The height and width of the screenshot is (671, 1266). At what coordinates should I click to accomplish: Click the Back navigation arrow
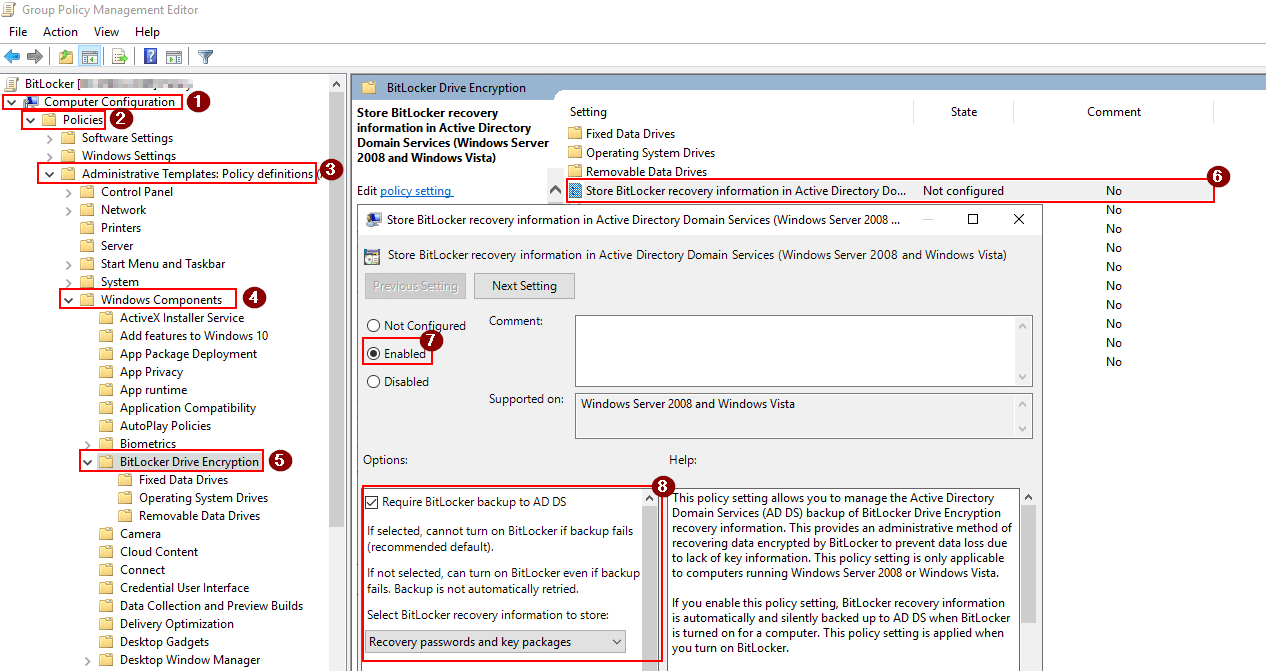(x=11, y=56)
